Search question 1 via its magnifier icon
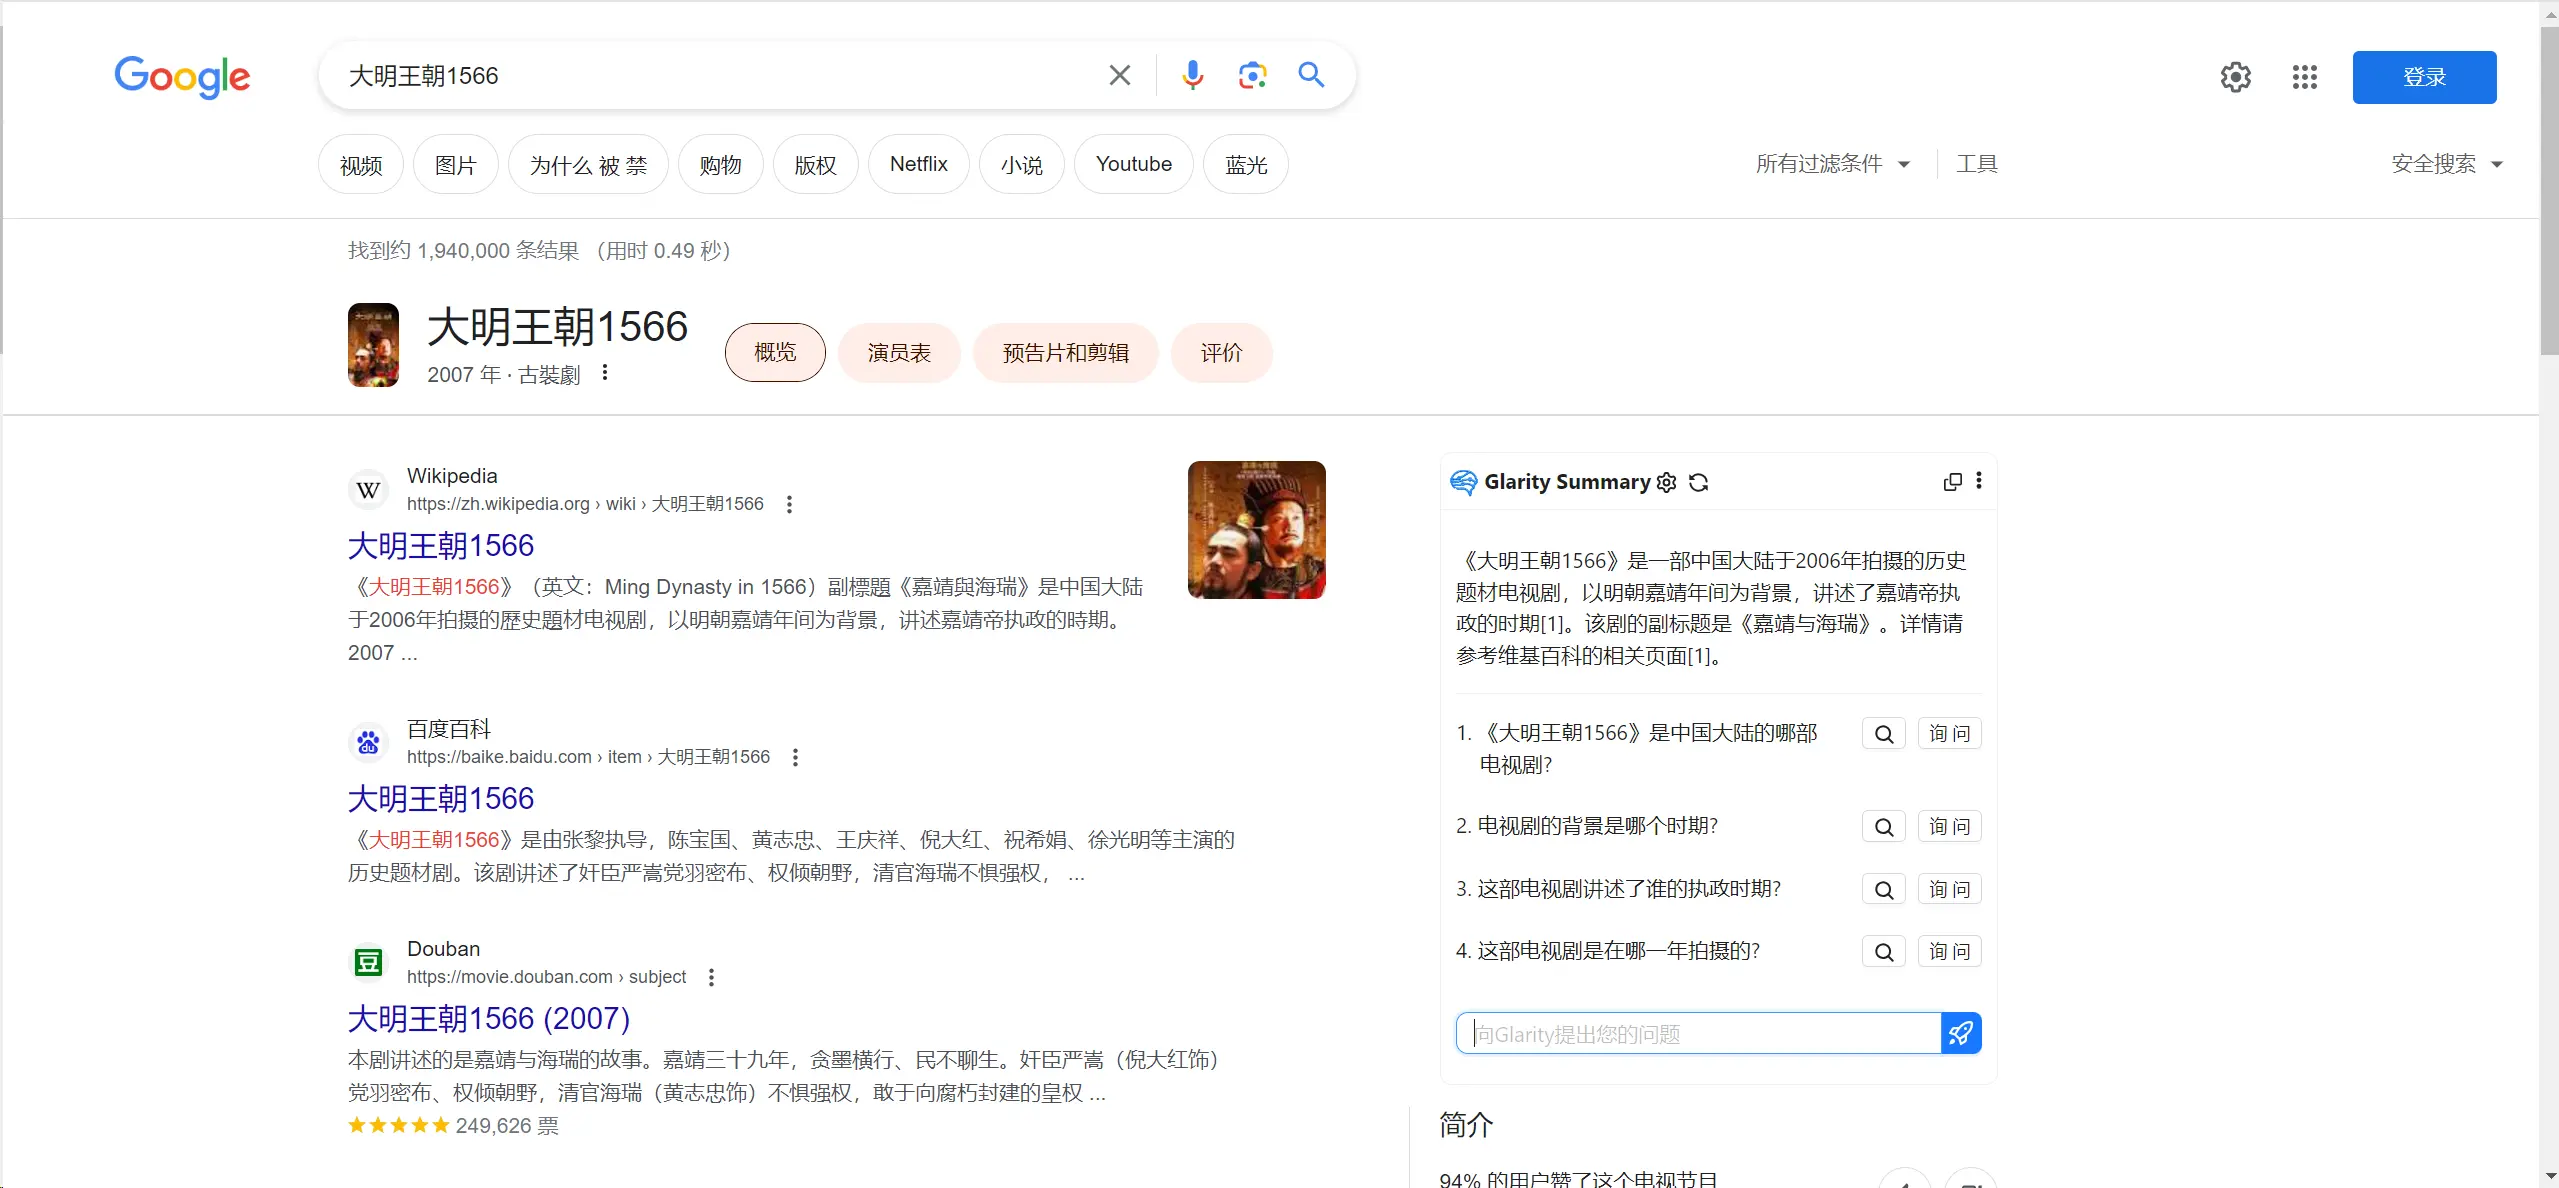The height and width of the screenshot is (1188, 2559). [x=1883, y=733]
